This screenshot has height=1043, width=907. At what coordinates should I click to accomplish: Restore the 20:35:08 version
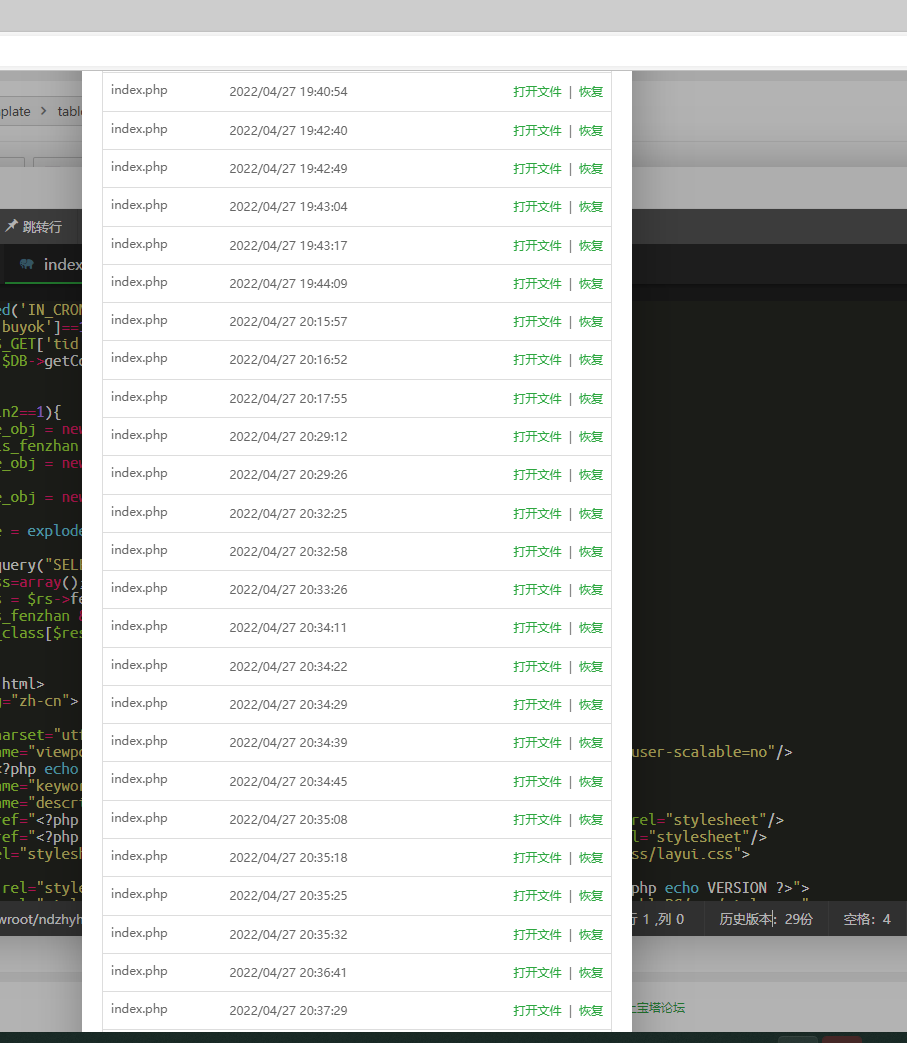590,820
